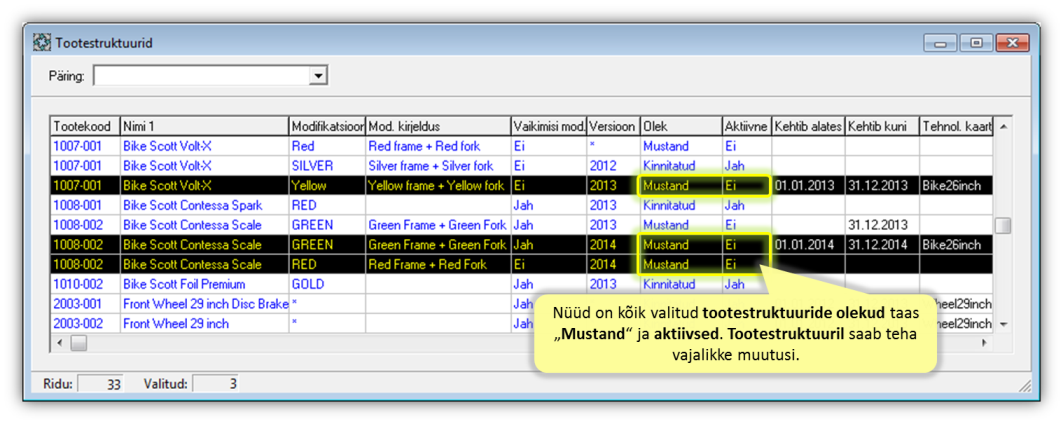Click the 'Red frame + Red fork' description
Screen dimensions: 1063x424
pos(426,146)
